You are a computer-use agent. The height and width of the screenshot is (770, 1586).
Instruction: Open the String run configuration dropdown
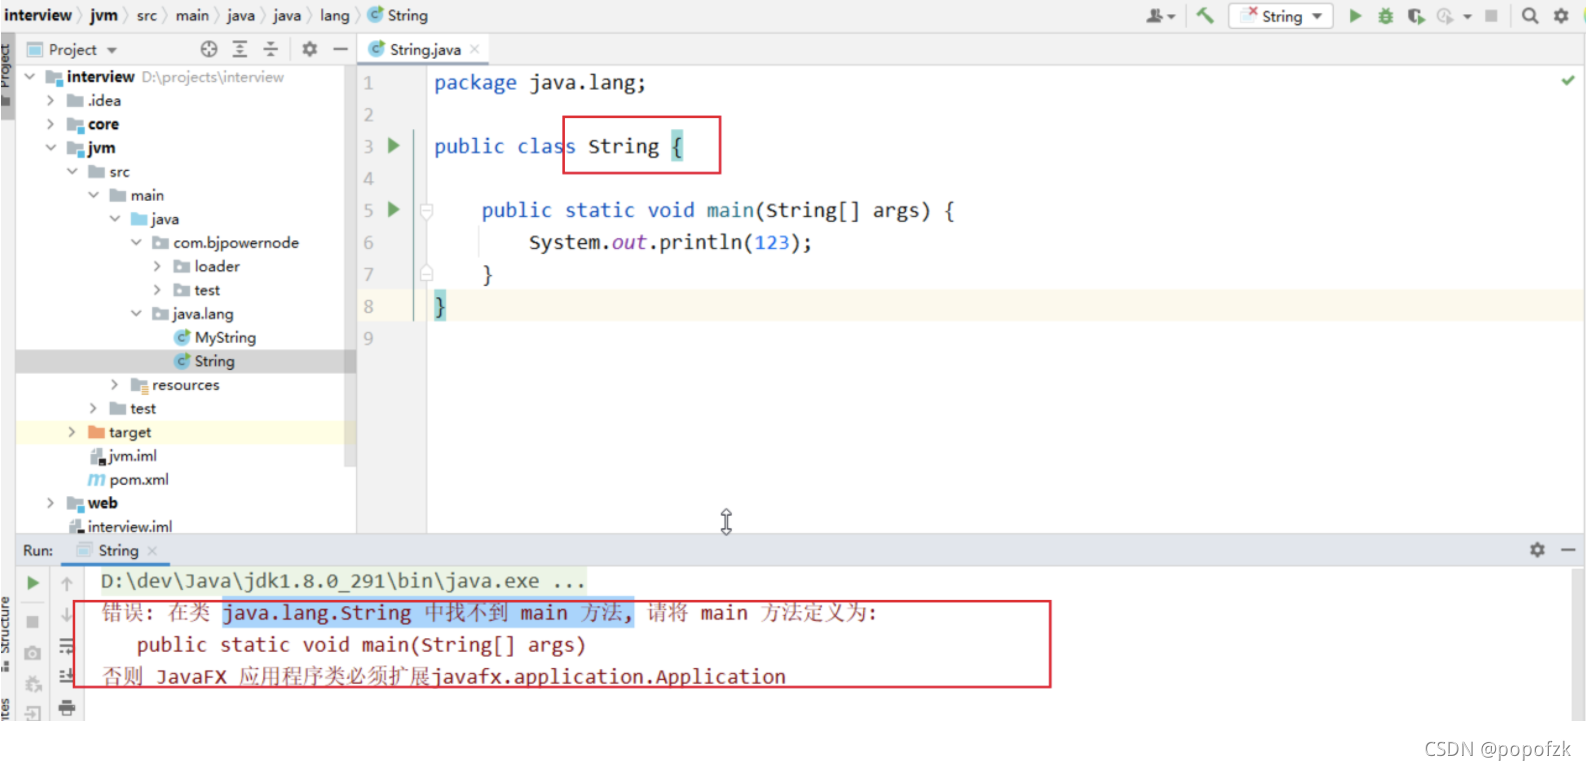pyautogui.click(x=1281, y=15)
